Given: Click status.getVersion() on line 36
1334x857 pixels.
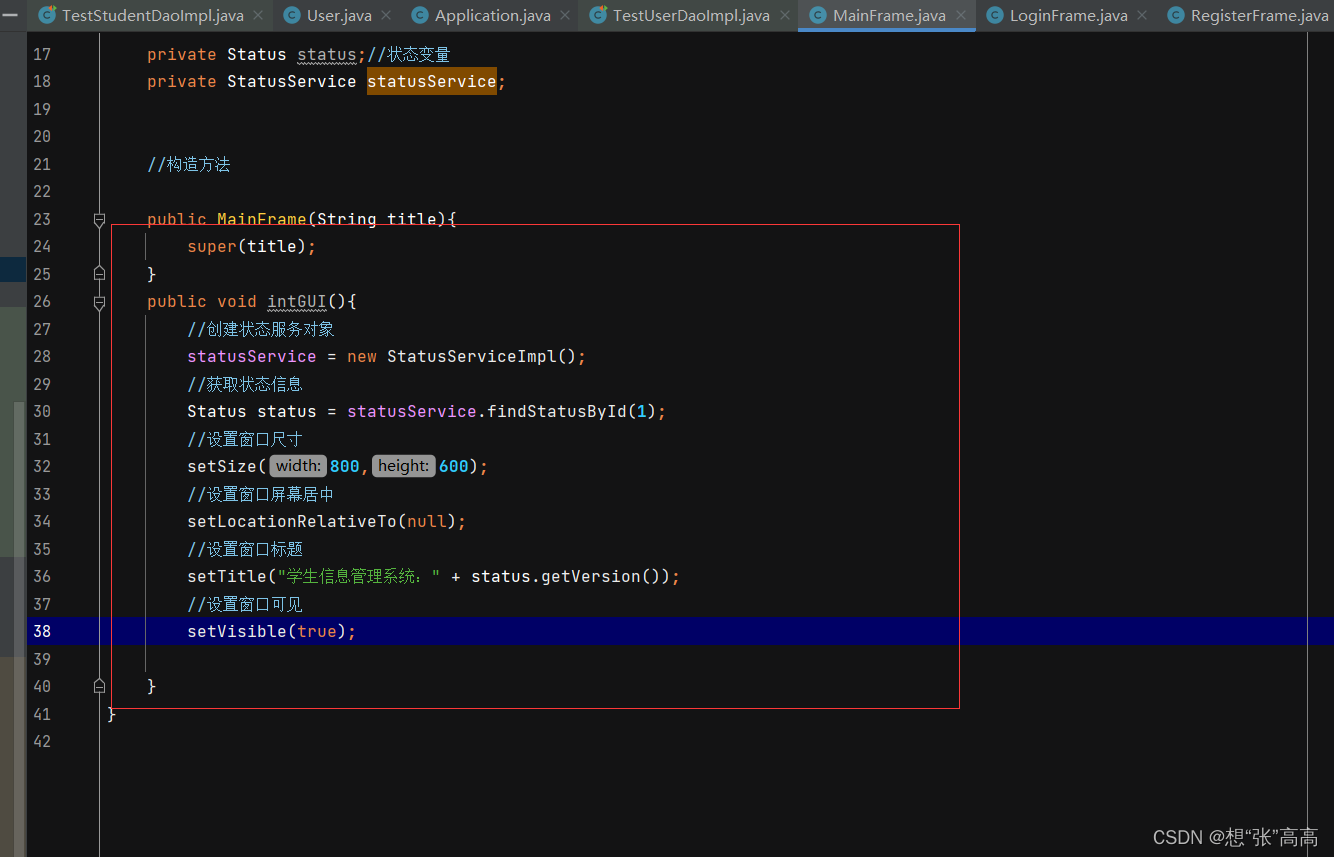Looking at the screenshot, I should [570, 576].
